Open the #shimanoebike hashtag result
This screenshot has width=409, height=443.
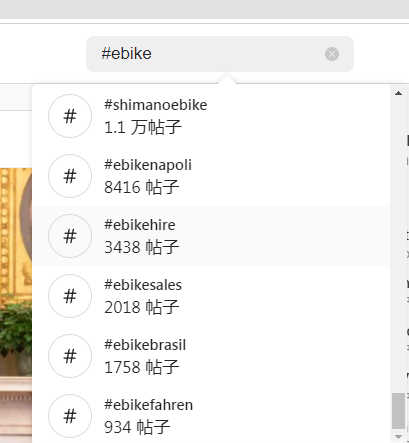(211, 116)
